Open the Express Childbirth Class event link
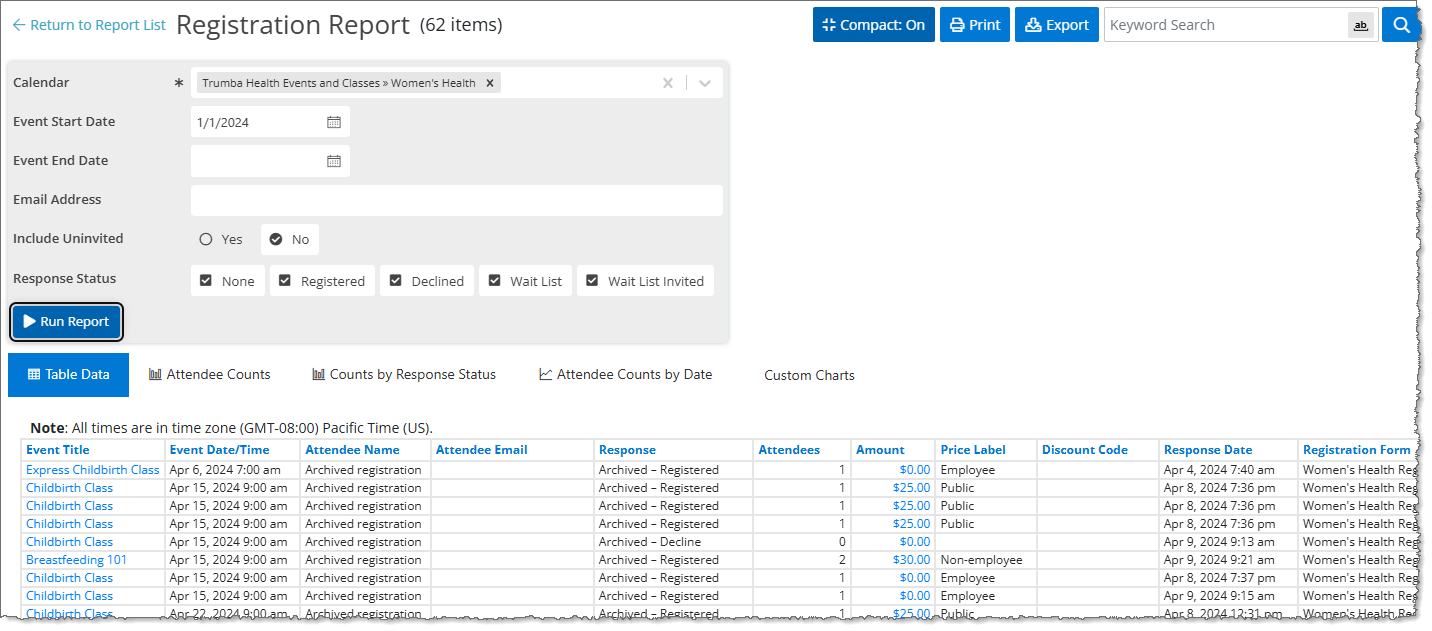 tap(93, 470)
